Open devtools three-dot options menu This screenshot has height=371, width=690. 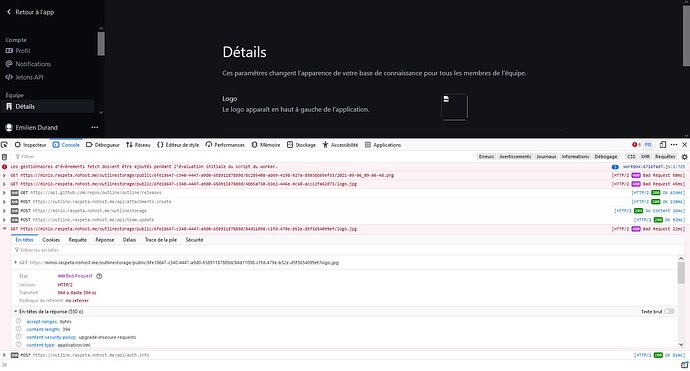[x=674, y=145]
